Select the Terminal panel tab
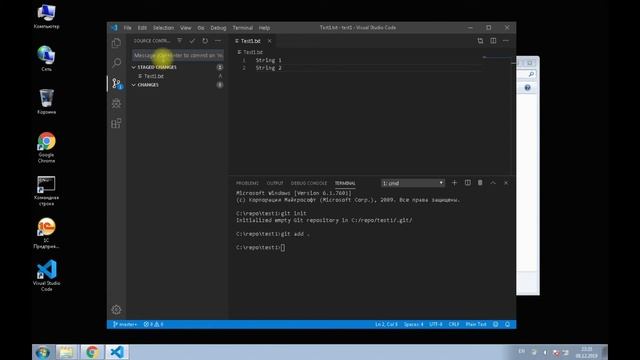Viewport: 640px width, 360px height. click(x=345, y=183)
